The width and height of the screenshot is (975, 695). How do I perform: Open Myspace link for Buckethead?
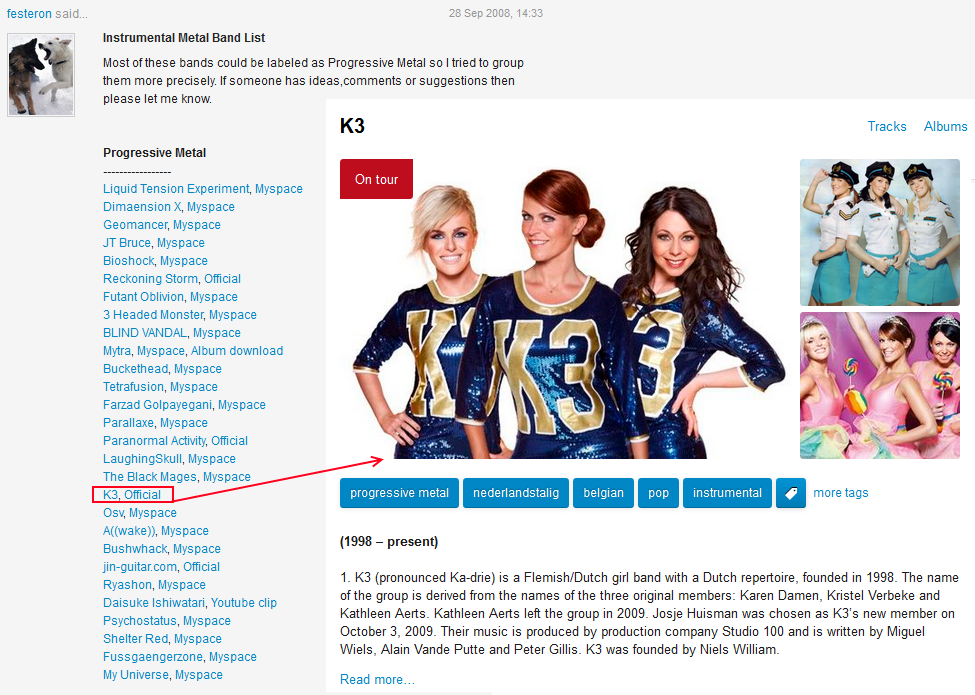click(198, 369)
